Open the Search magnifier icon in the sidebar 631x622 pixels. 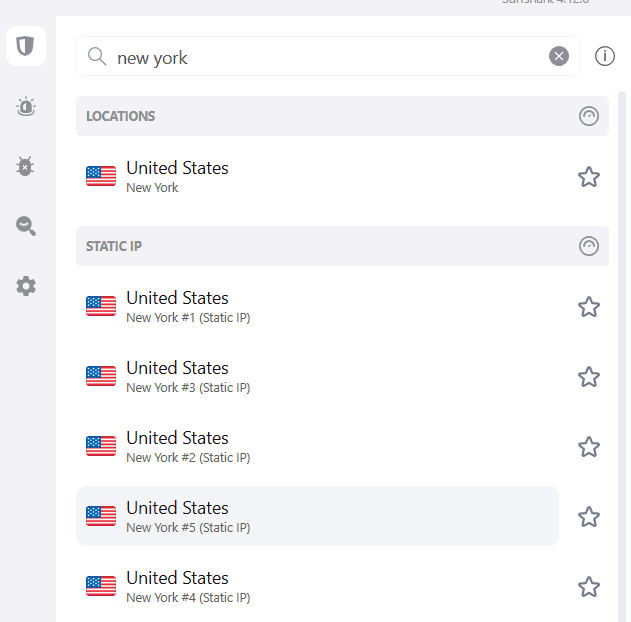(26, 226)
